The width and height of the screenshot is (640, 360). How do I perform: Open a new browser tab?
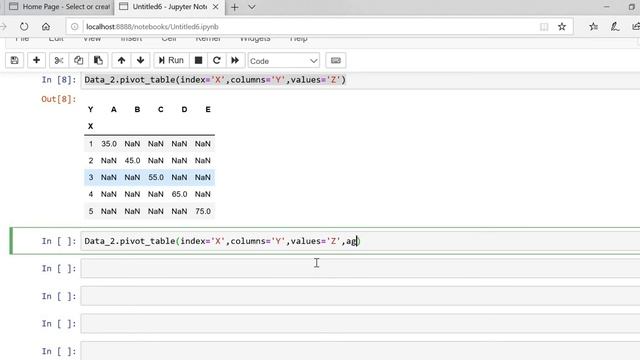[235, 7]
